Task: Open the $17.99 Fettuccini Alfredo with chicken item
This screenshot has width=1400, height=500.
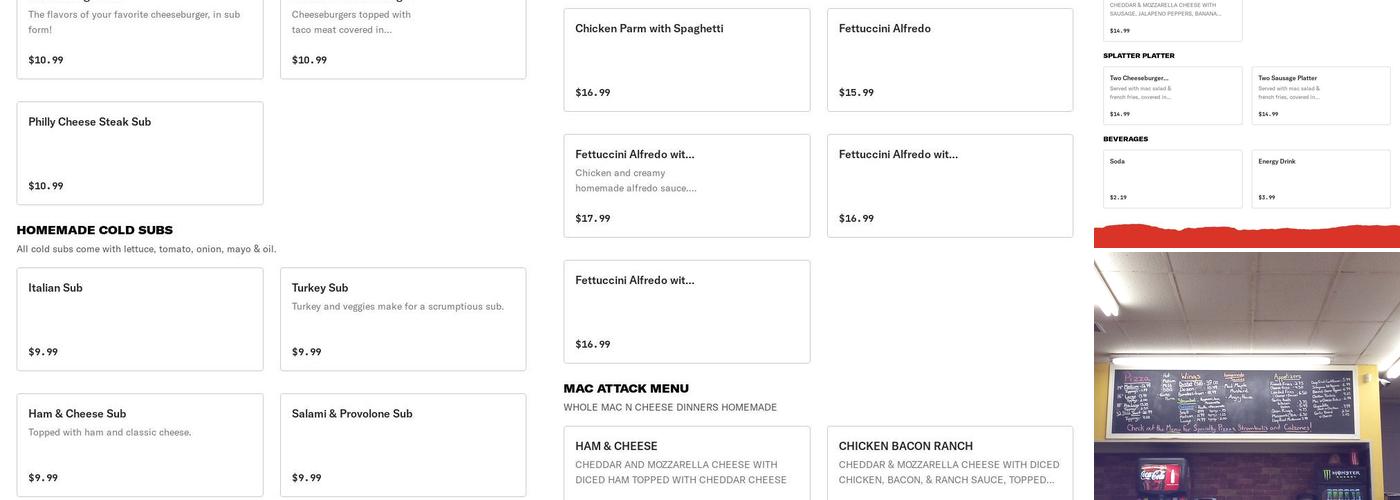Action: point(687,186)
